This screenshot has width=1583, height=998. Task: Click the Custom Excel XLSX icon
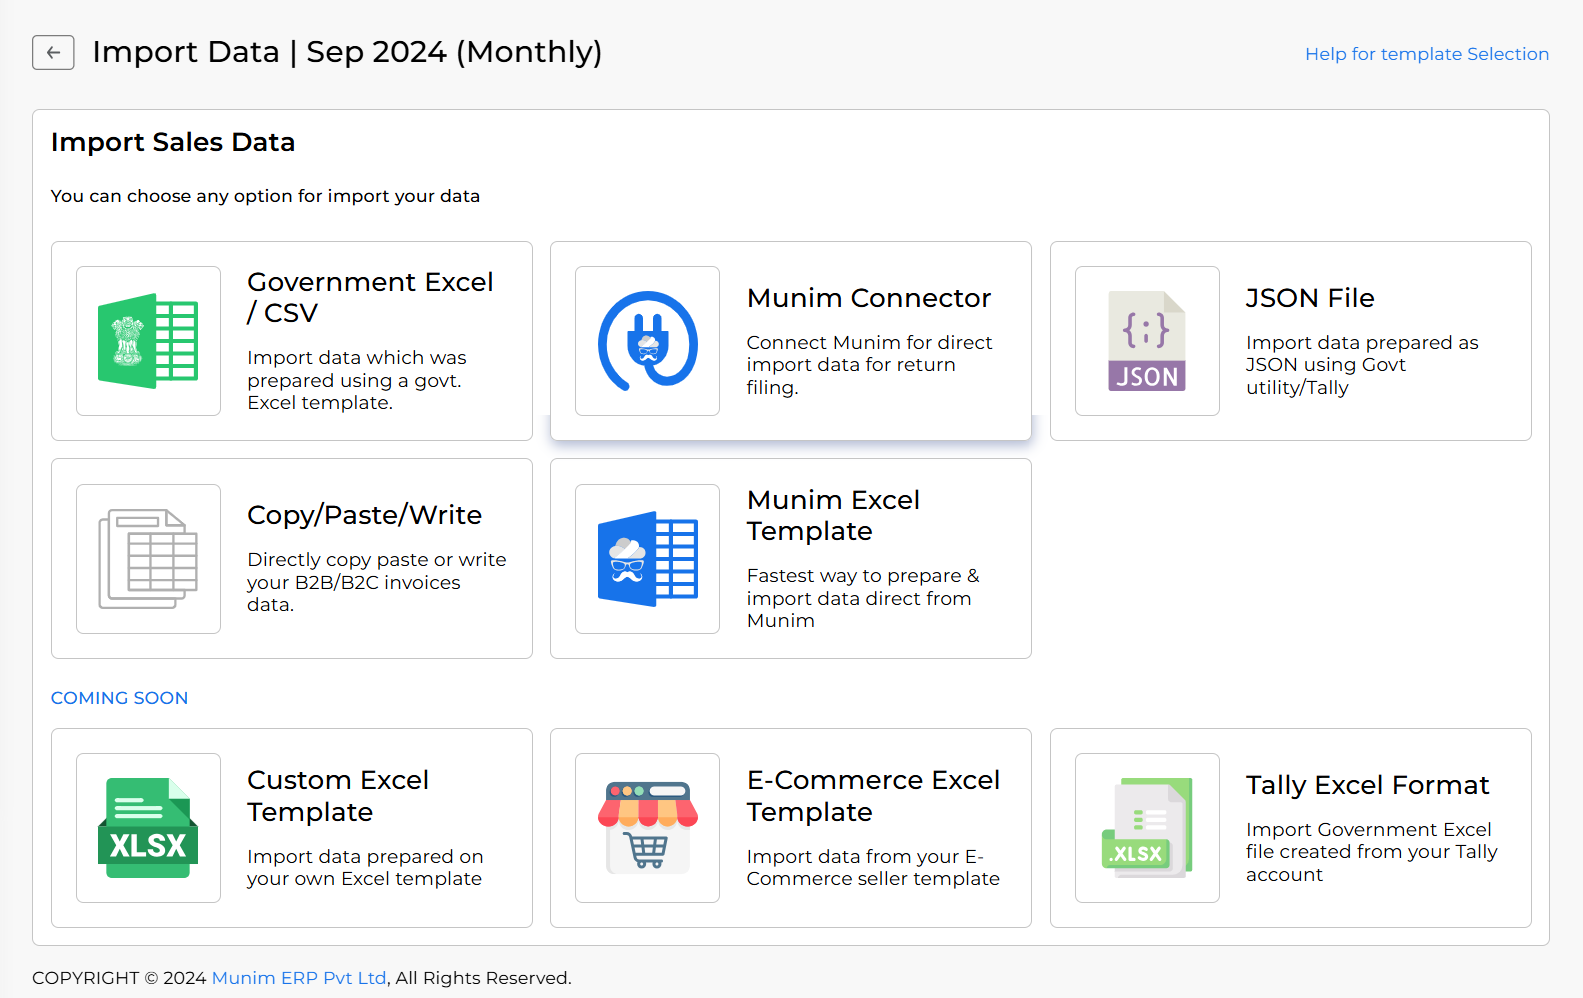(x=148, y=828)
